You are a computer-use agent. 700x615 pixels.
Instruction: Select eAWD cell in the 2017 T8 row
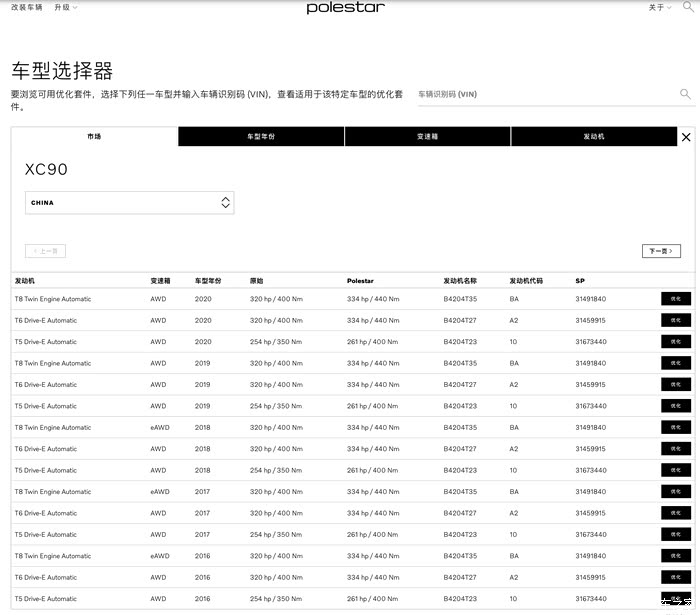[x=160, y=491]
